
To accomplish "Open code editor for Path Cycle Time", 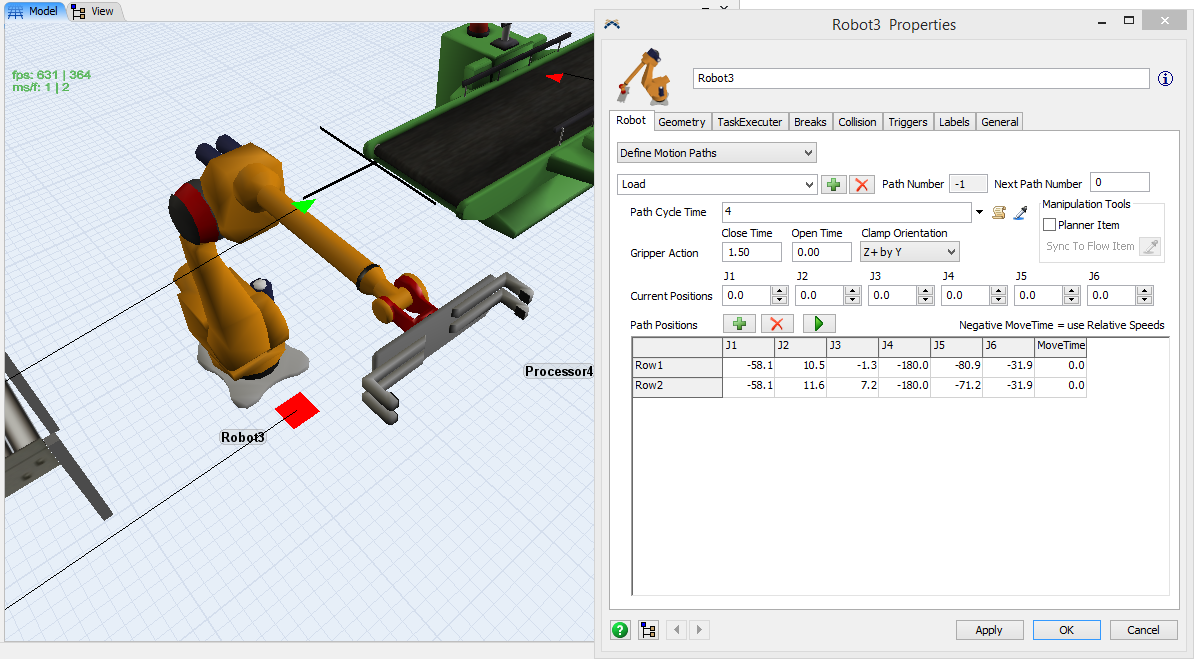I will (x=997, y=212).
